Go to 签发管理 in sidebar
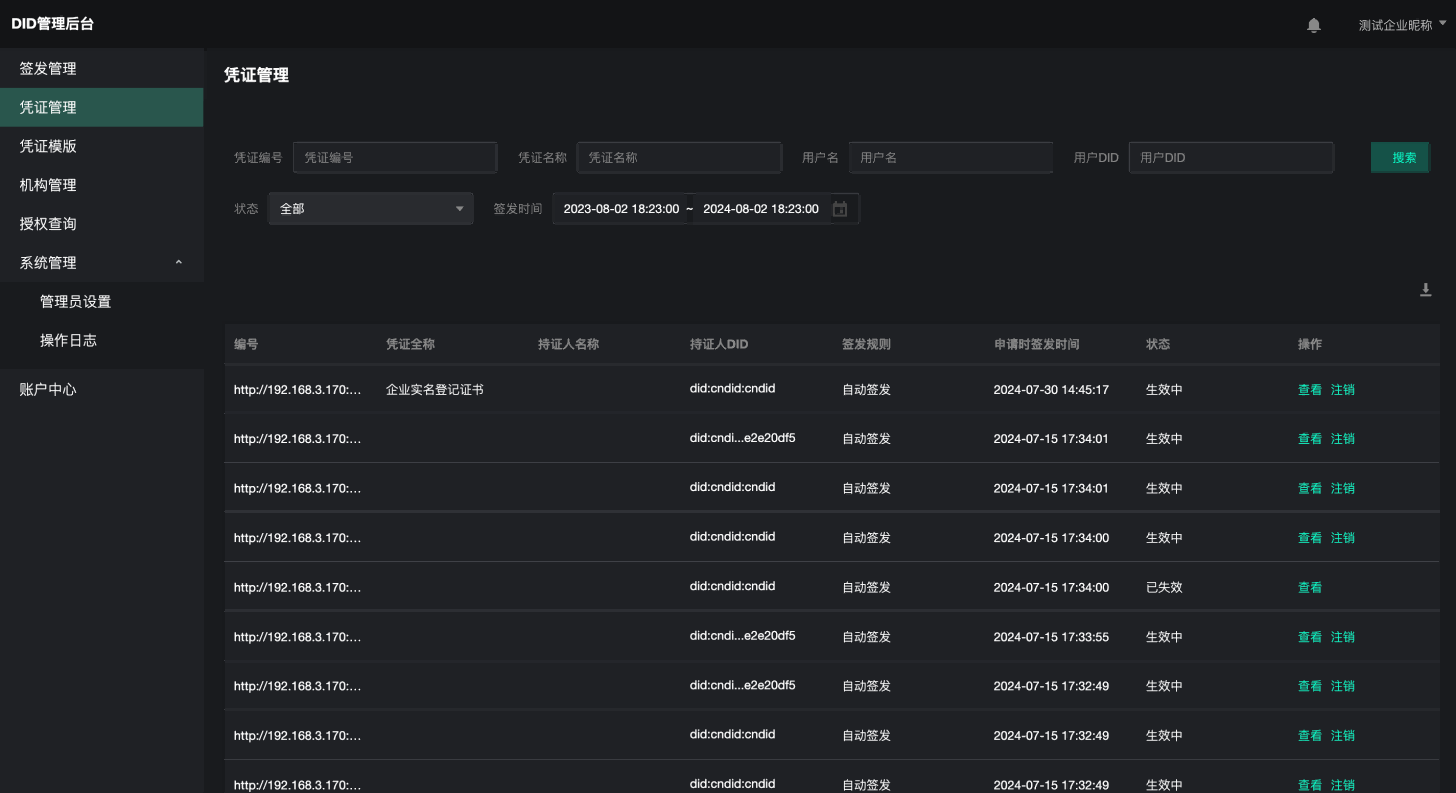Image resolution: width=1456 pixels, height=793 pixels. [48, 69]
